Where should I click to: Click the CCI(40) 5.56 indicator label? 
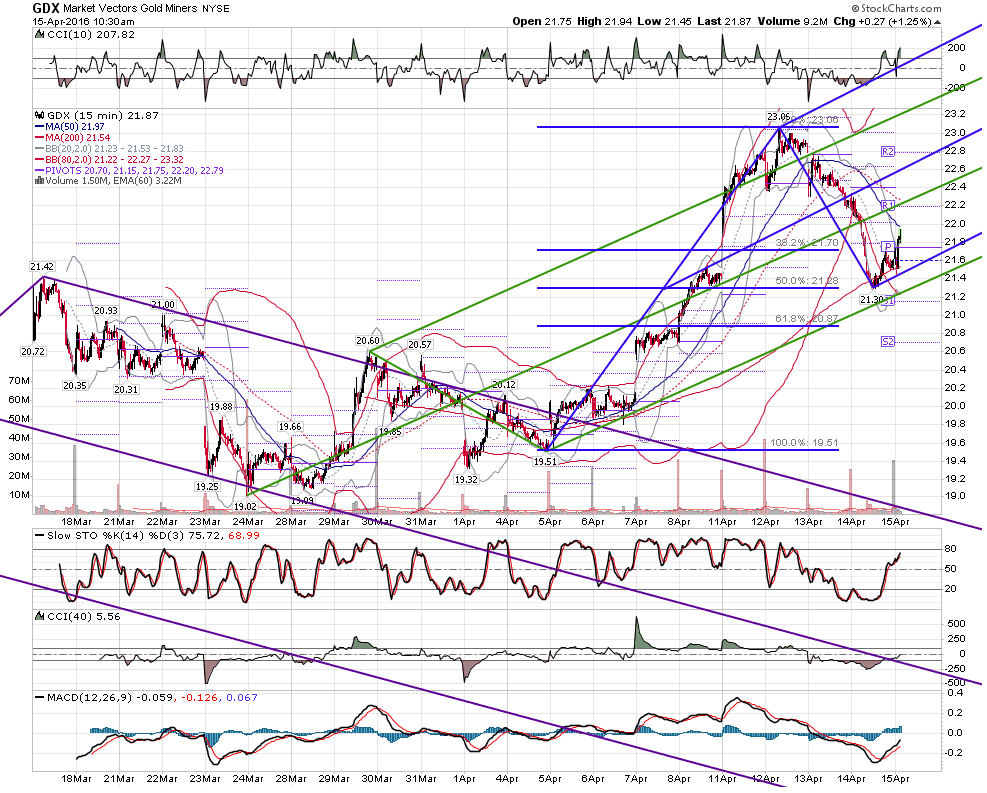pyautogui.click(x=84, y=617)
